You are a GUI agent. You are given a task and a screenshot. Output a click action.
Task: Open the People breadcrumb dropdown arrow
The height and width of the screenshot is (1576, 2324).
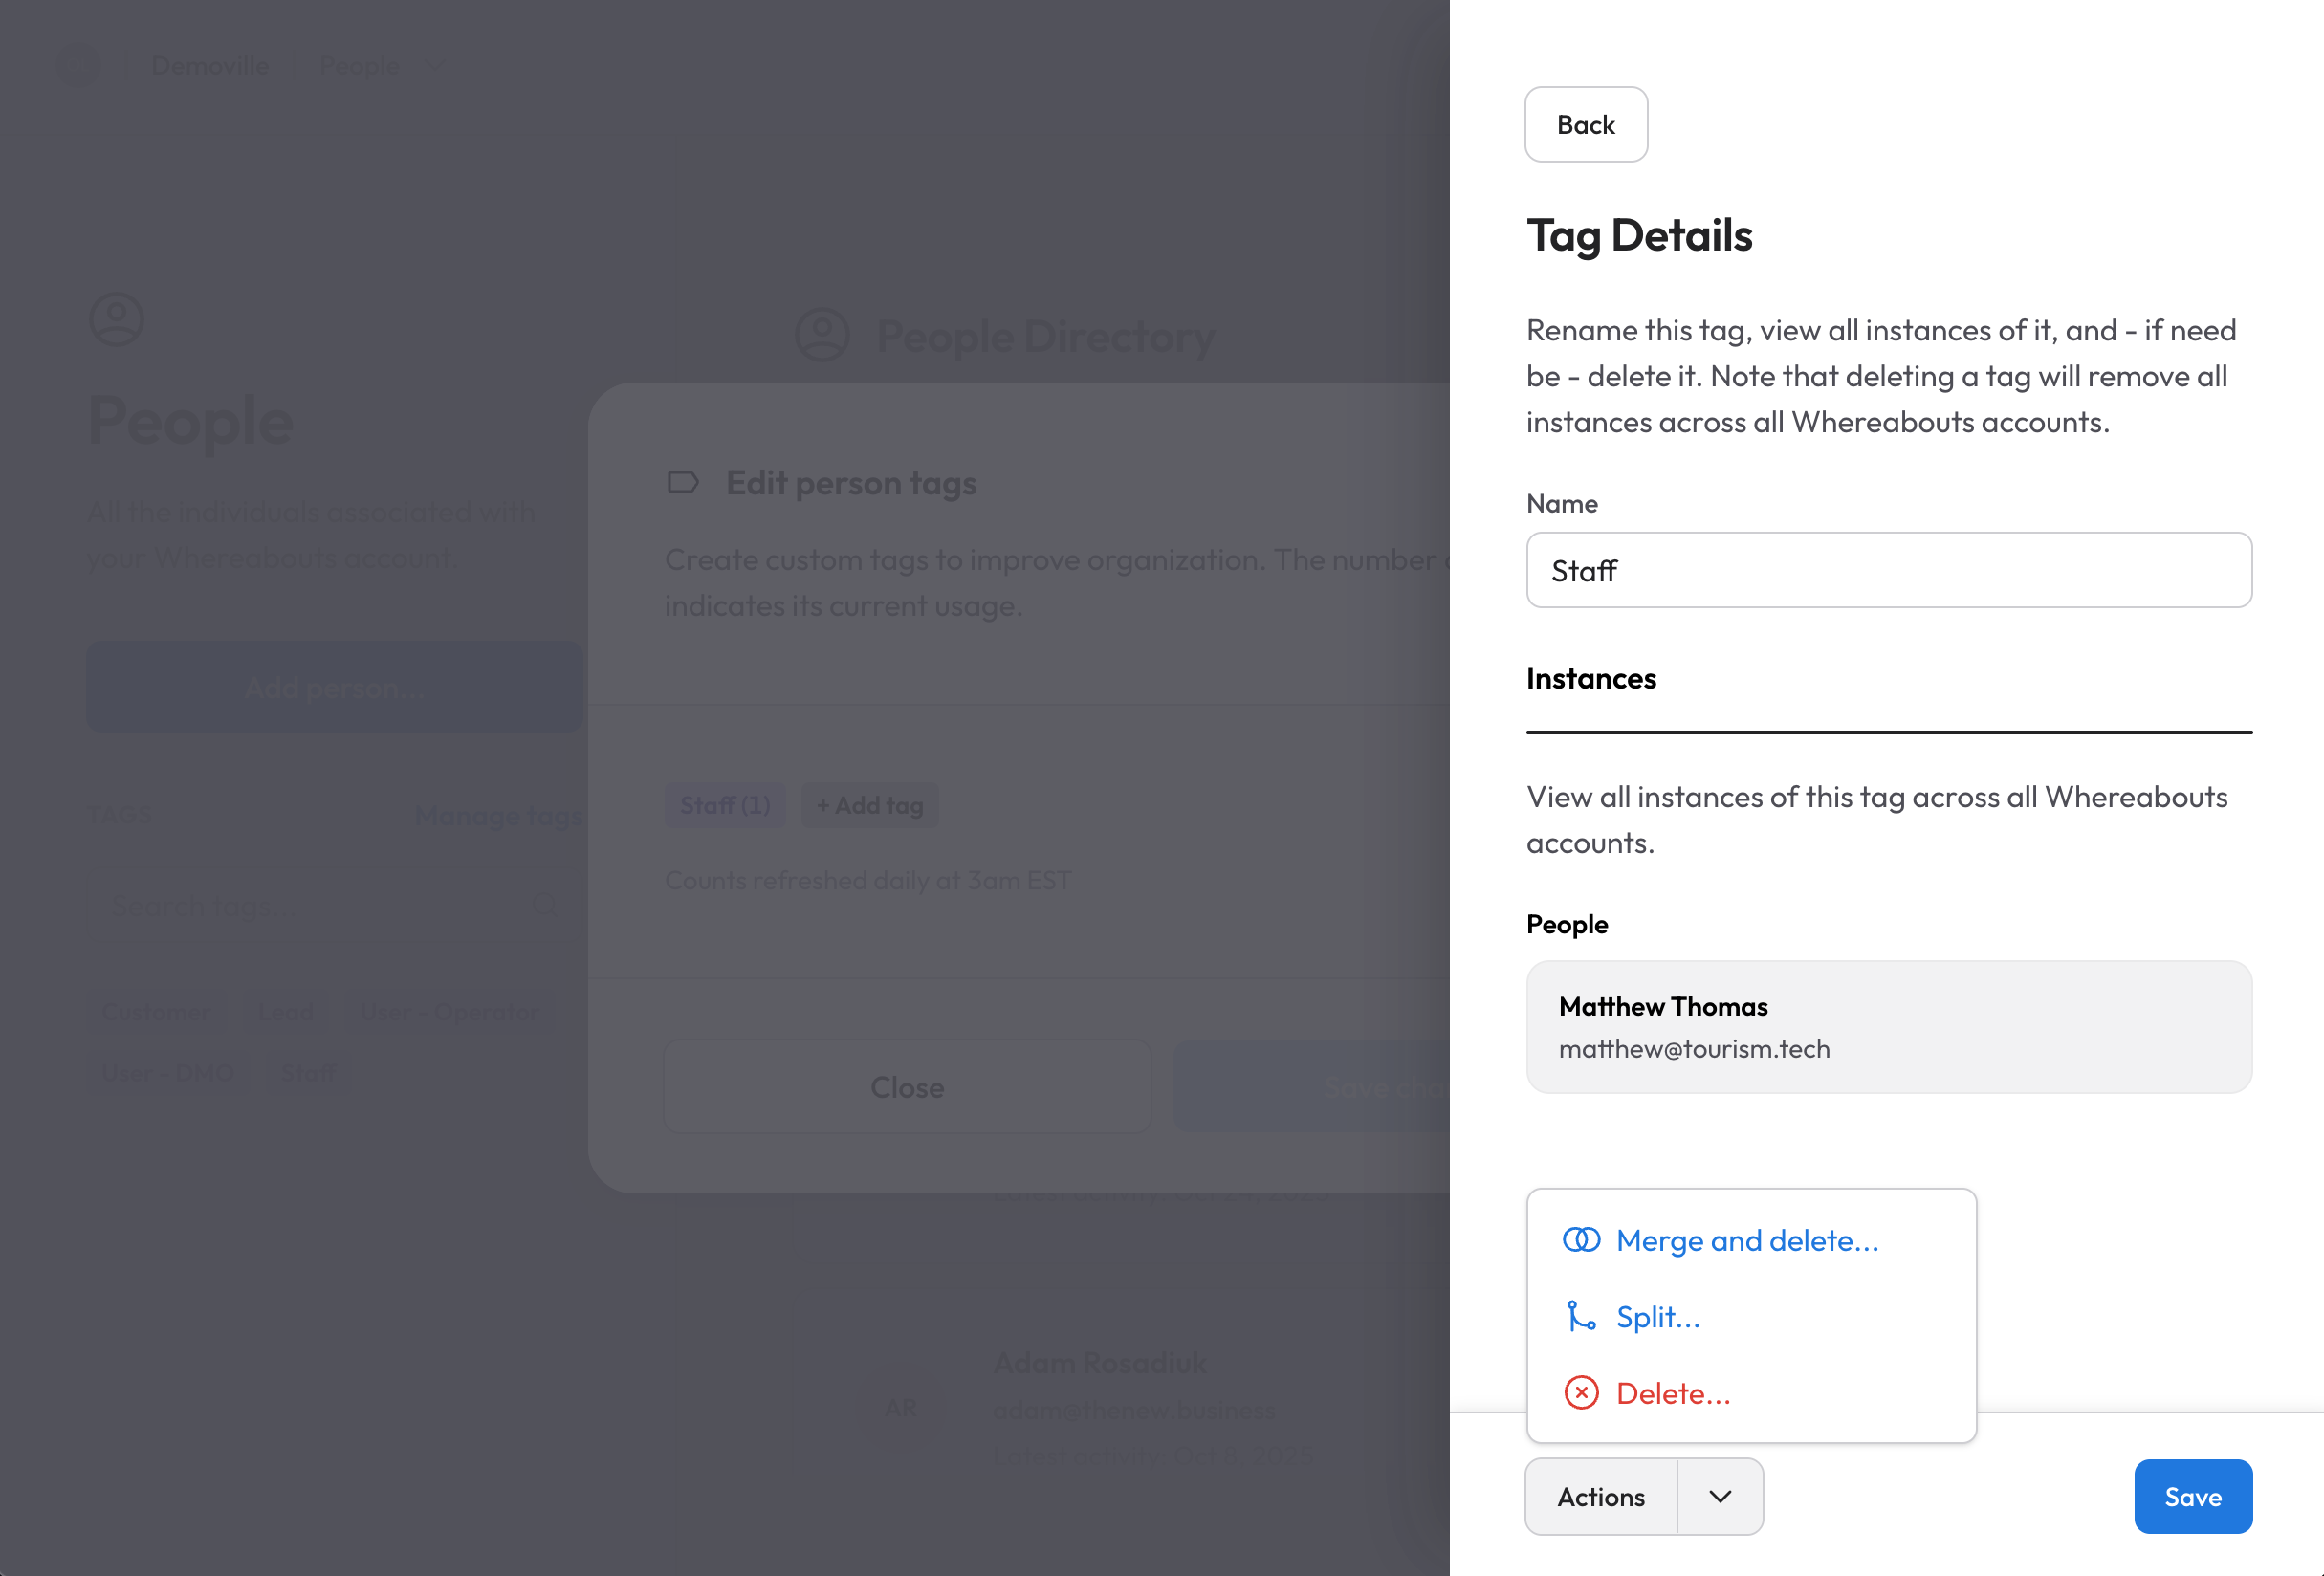click(x=435, y=66)
